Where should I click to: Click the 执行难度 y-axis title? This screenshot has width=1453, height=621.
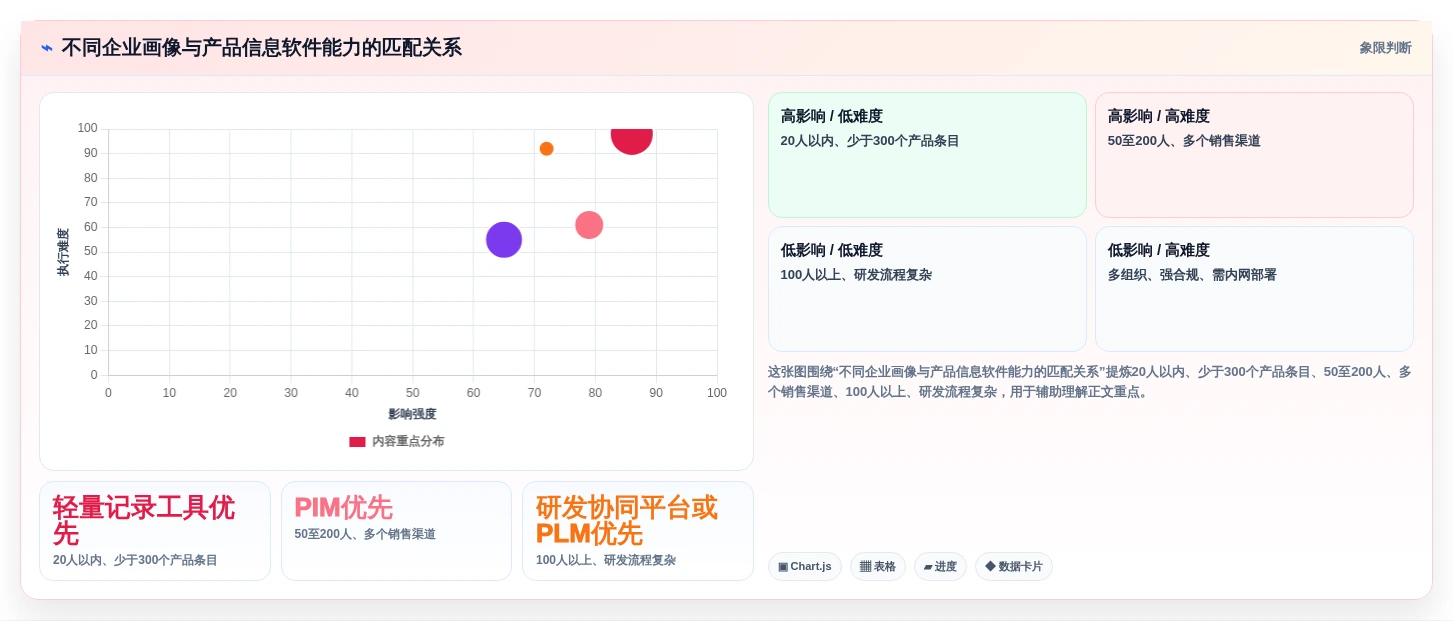pos(63,252)
